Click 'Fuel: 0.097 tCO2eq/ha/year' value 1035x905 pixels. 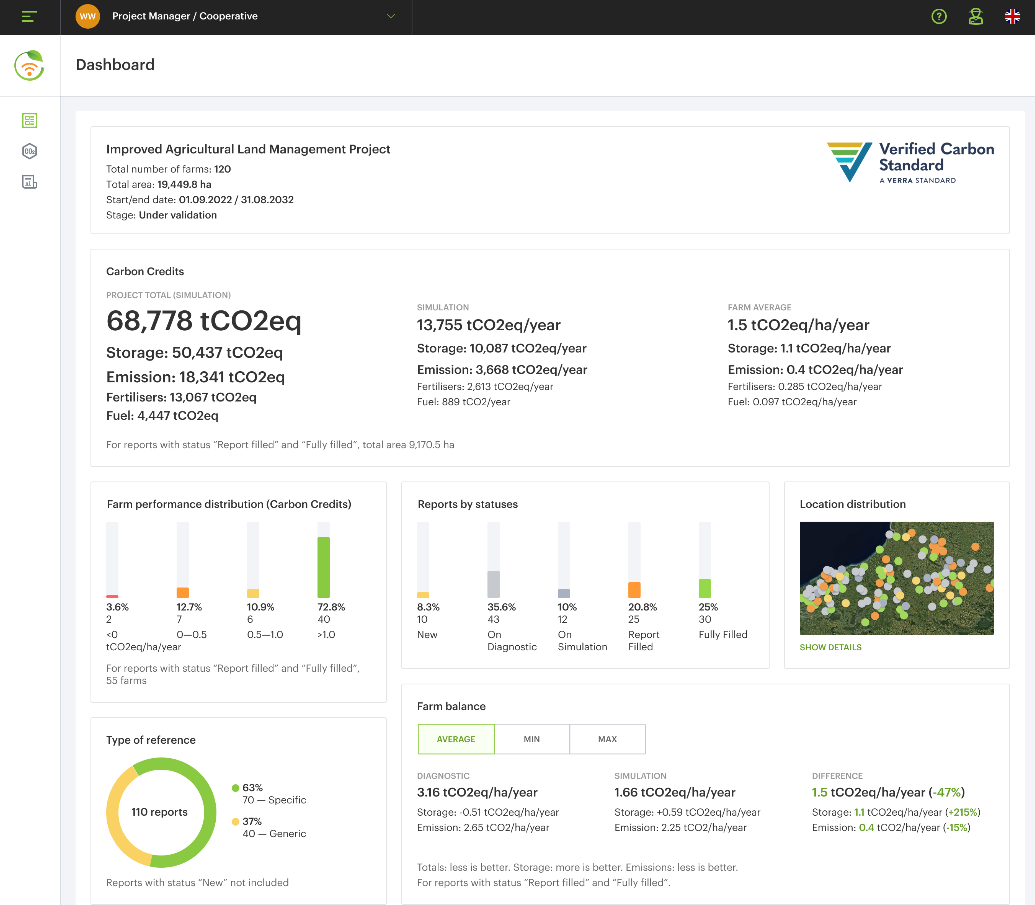pyautogui.click(x=792, y=401)
